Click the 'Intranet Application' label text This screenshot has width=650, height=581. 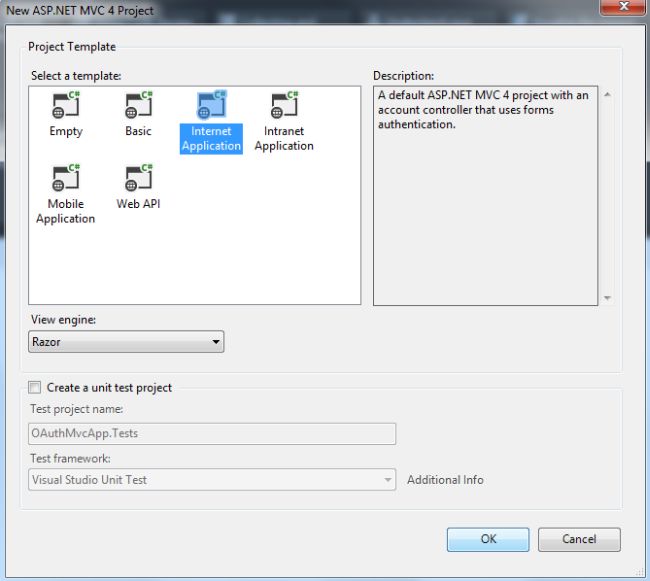[284, 138]
